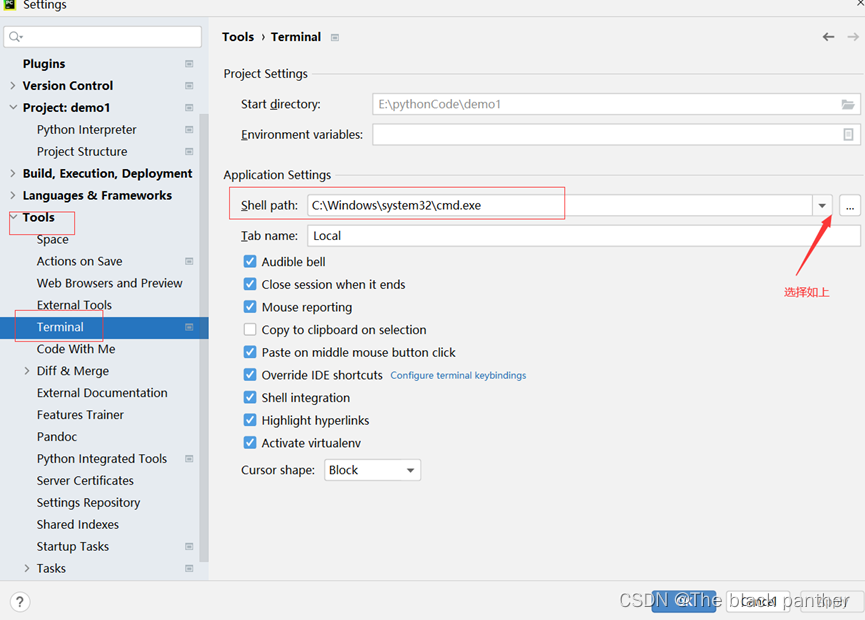
Task: Expand the Version Control tree node
Action: coord(13,86)
